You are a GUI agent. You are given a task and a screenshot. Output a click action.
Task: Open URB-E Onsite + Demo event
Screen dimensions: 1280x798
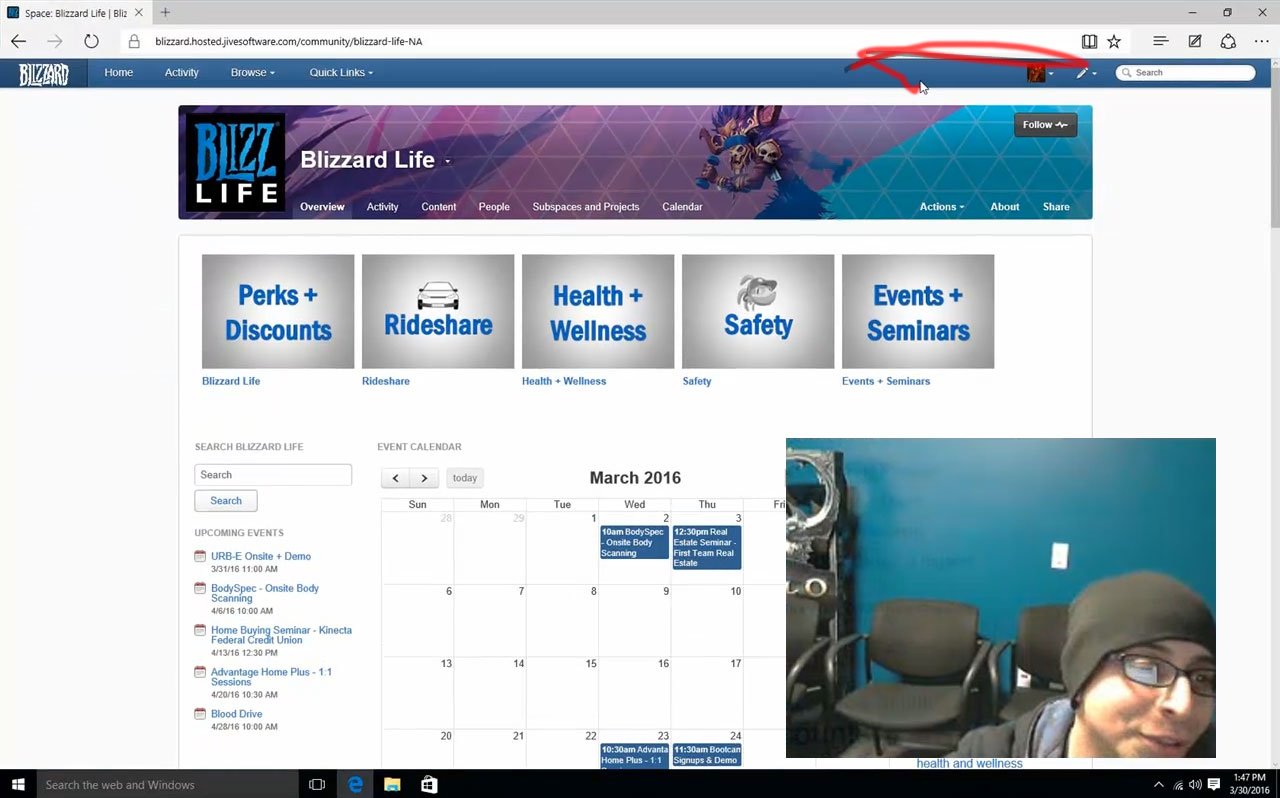click(261, 556)
